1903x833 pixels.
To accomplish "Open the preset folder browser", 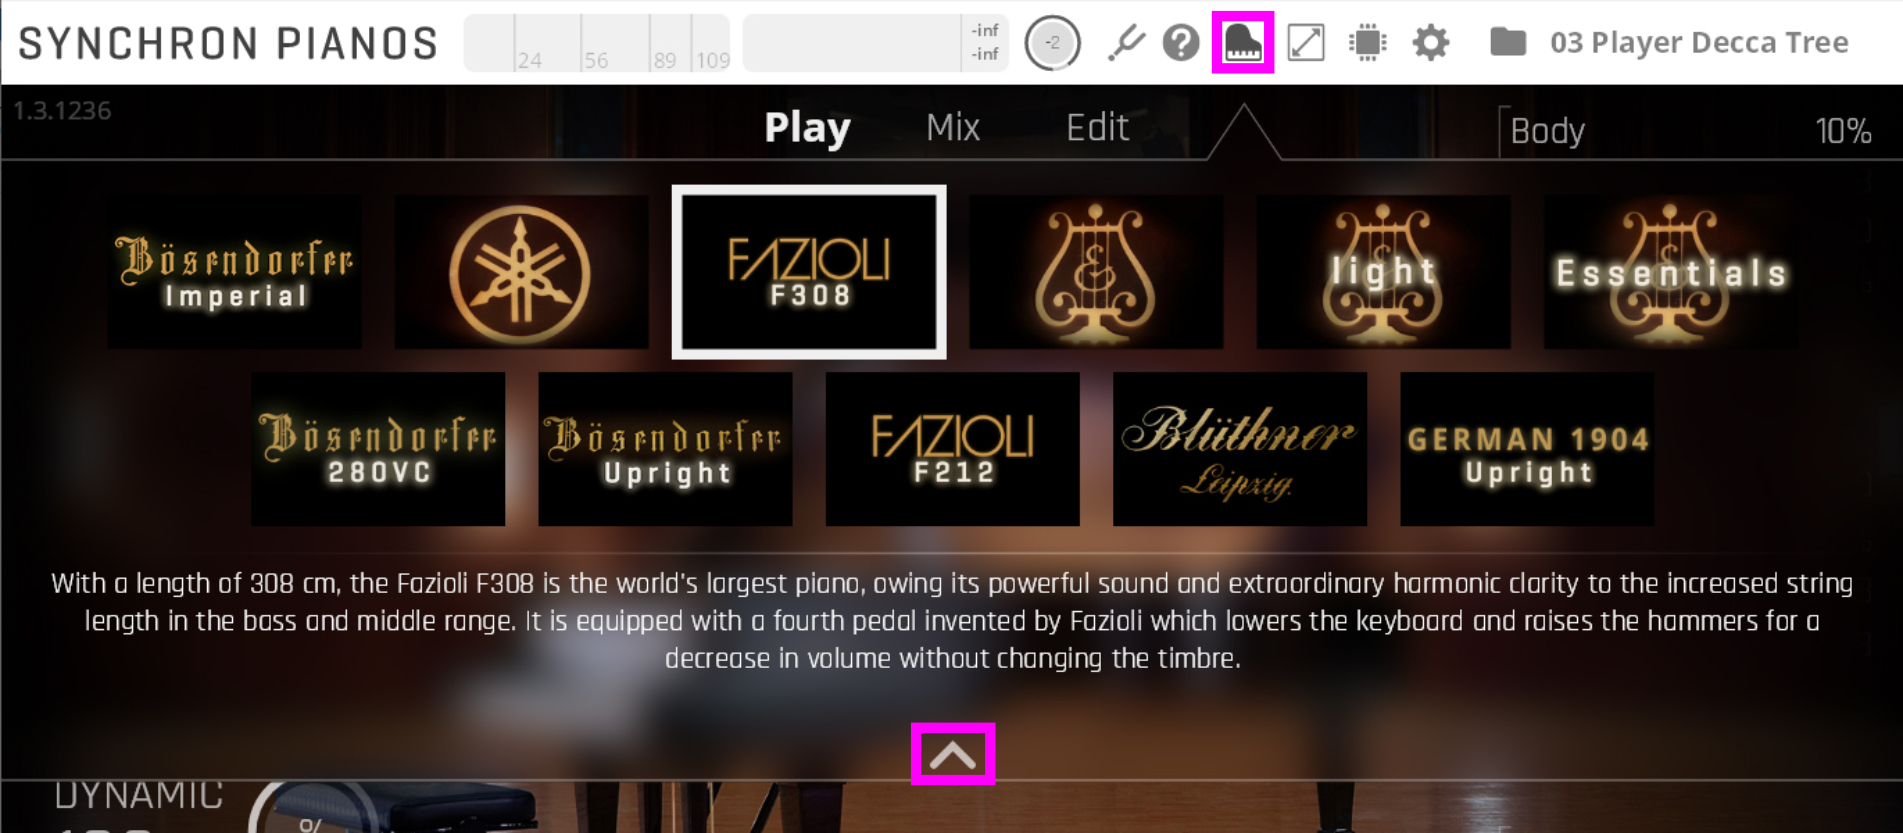I will [1508, 42].
